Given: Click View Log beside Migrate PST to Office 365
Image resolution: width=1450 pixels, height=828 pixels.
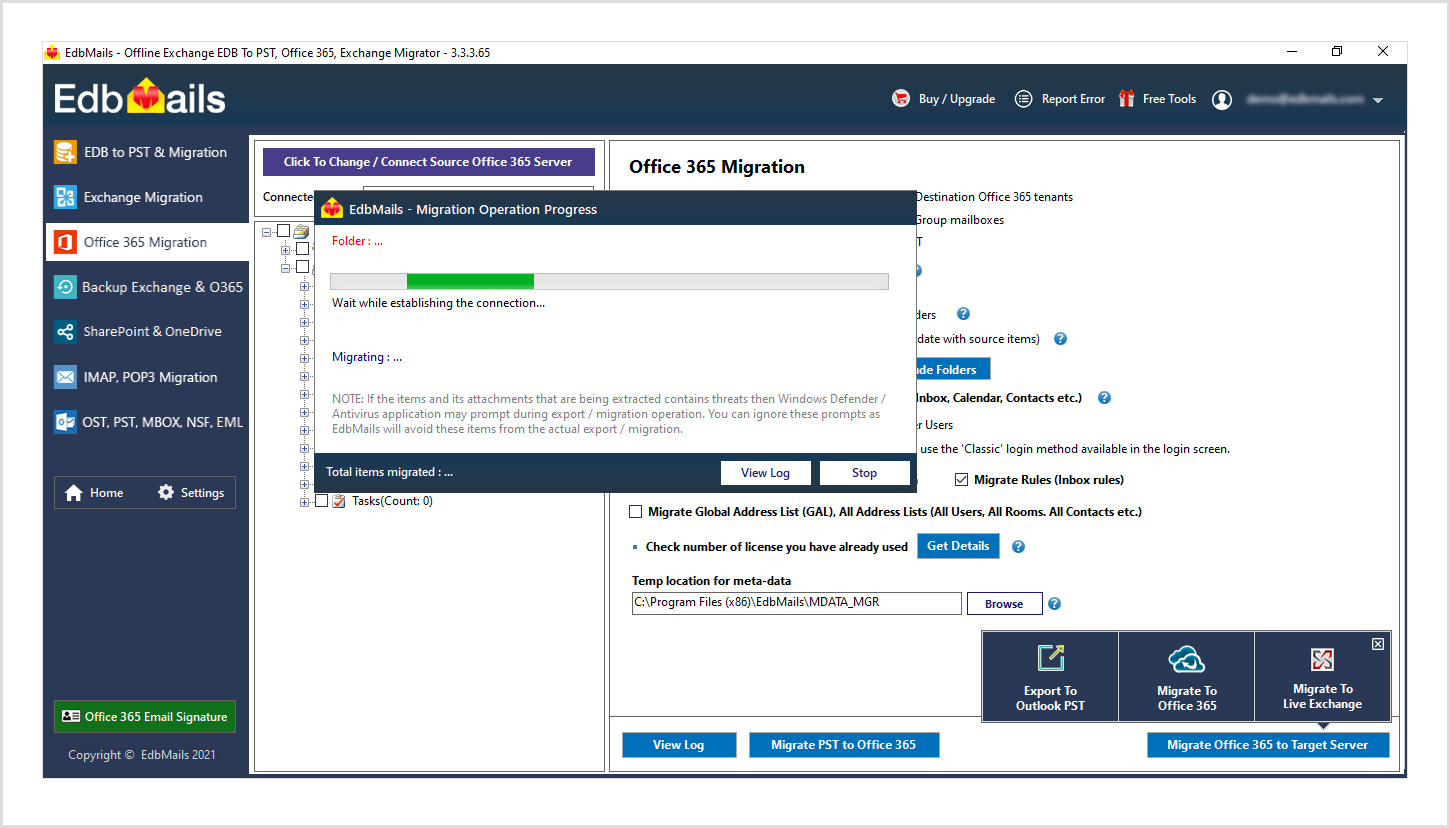Looking at the screenshot, I should tap(679, 745).
